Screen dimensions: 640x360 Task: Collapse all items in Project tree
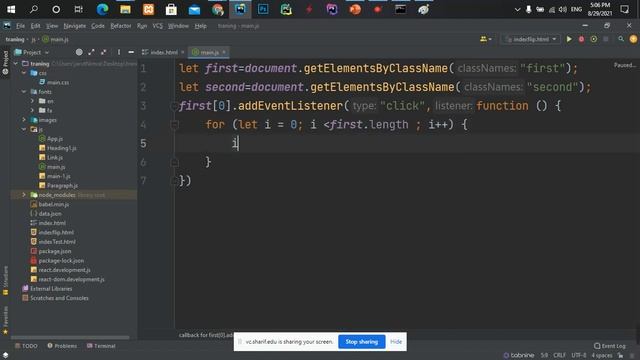click(x=104, y=52)
